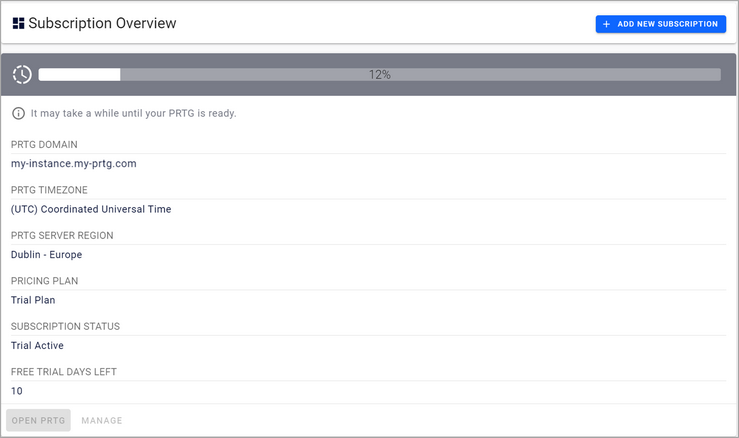Select the Coordinated Universal Time timezone value
739x438 pixels.
(x=91, y=209)
